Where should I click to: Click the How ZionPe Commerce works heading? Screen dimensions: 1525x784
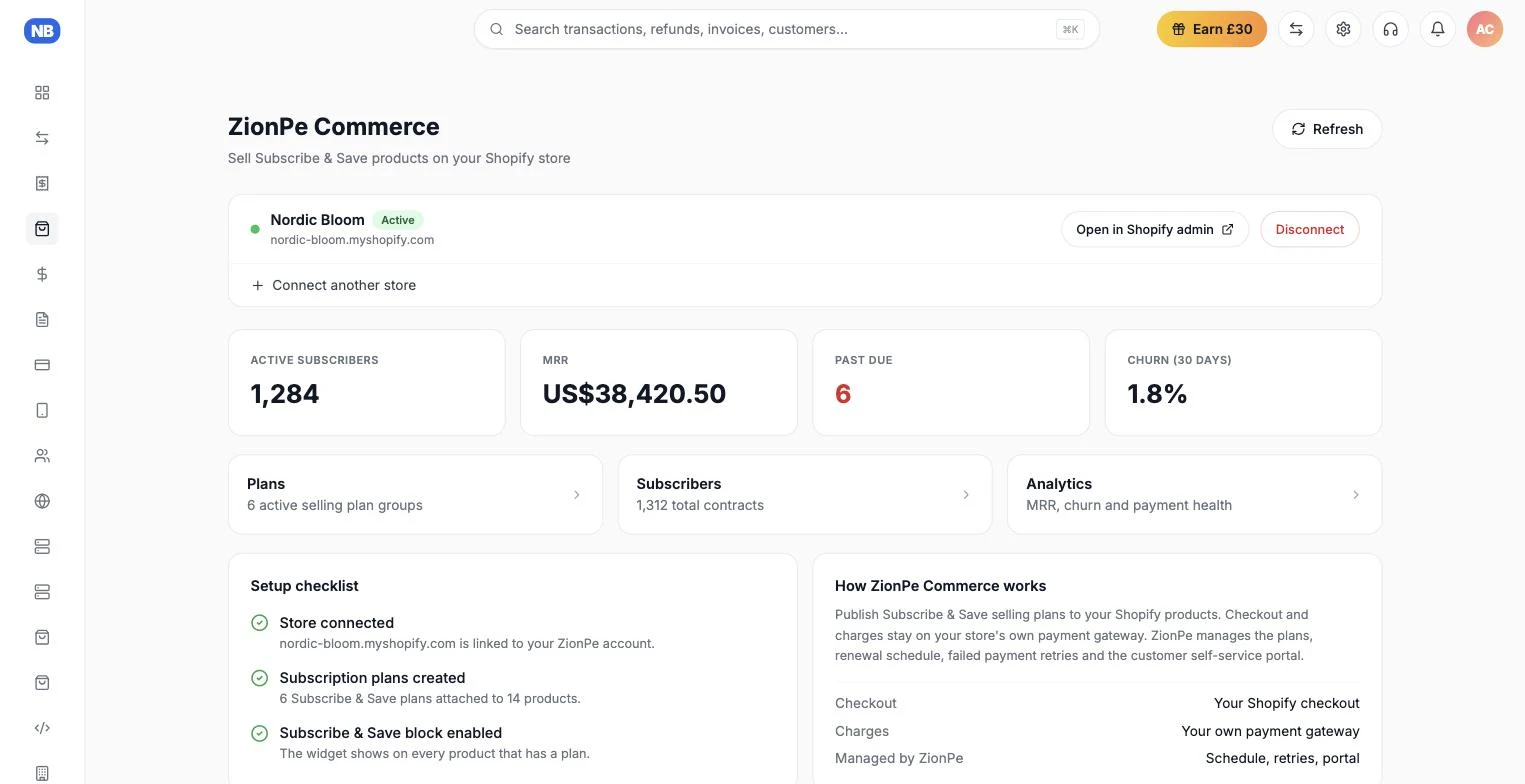940,586
